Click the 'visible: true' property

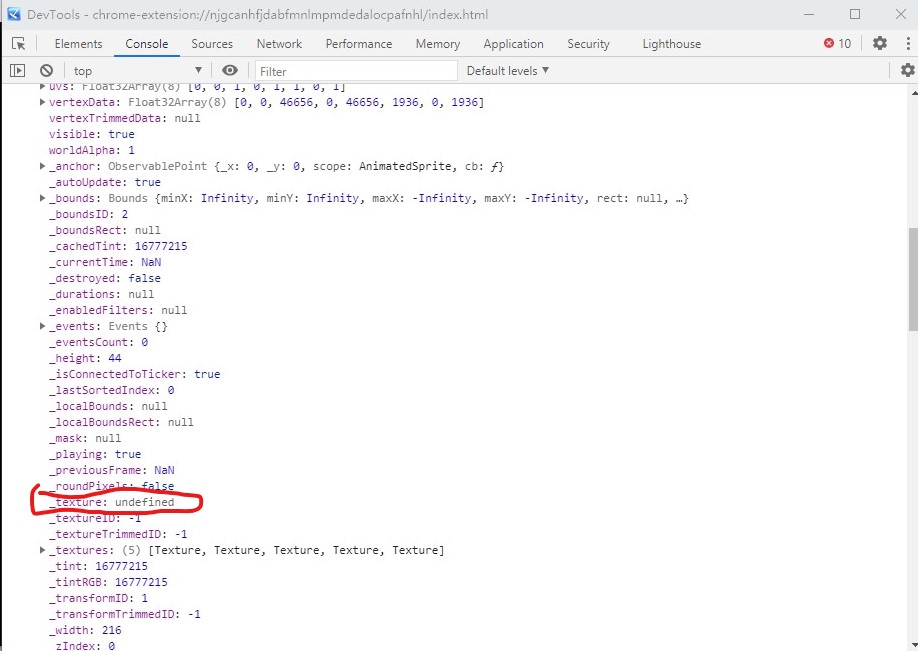(92, 134)
